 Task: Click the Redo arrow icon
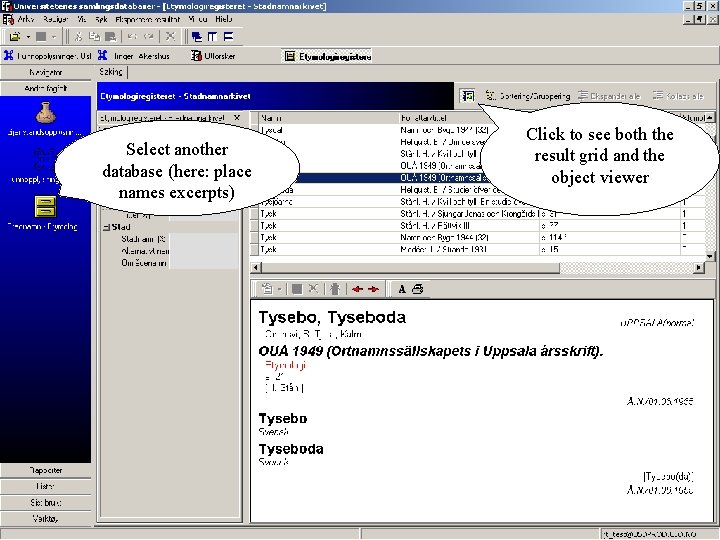149,36
